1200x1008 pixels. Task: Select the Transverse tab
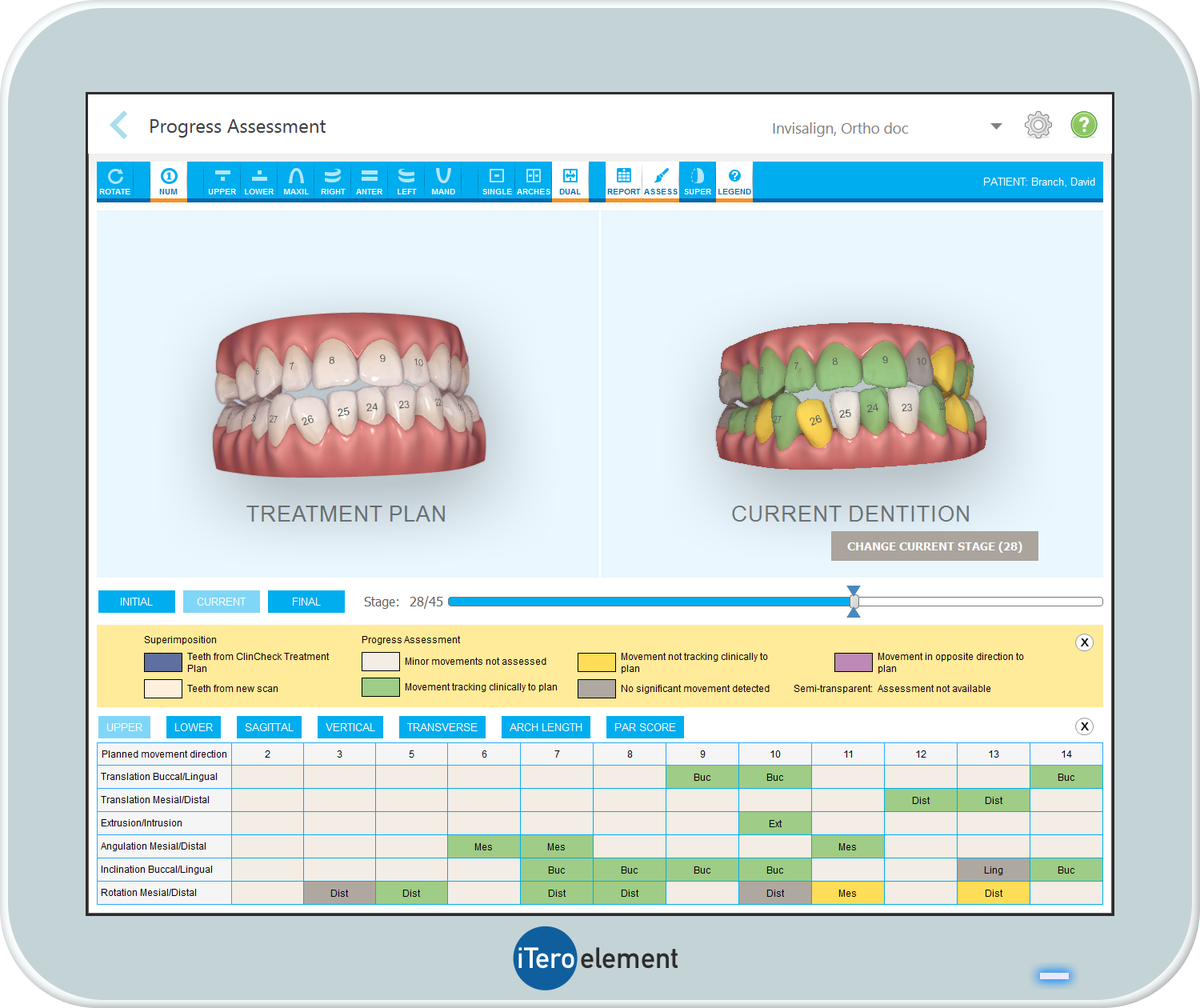click(441, 727)
